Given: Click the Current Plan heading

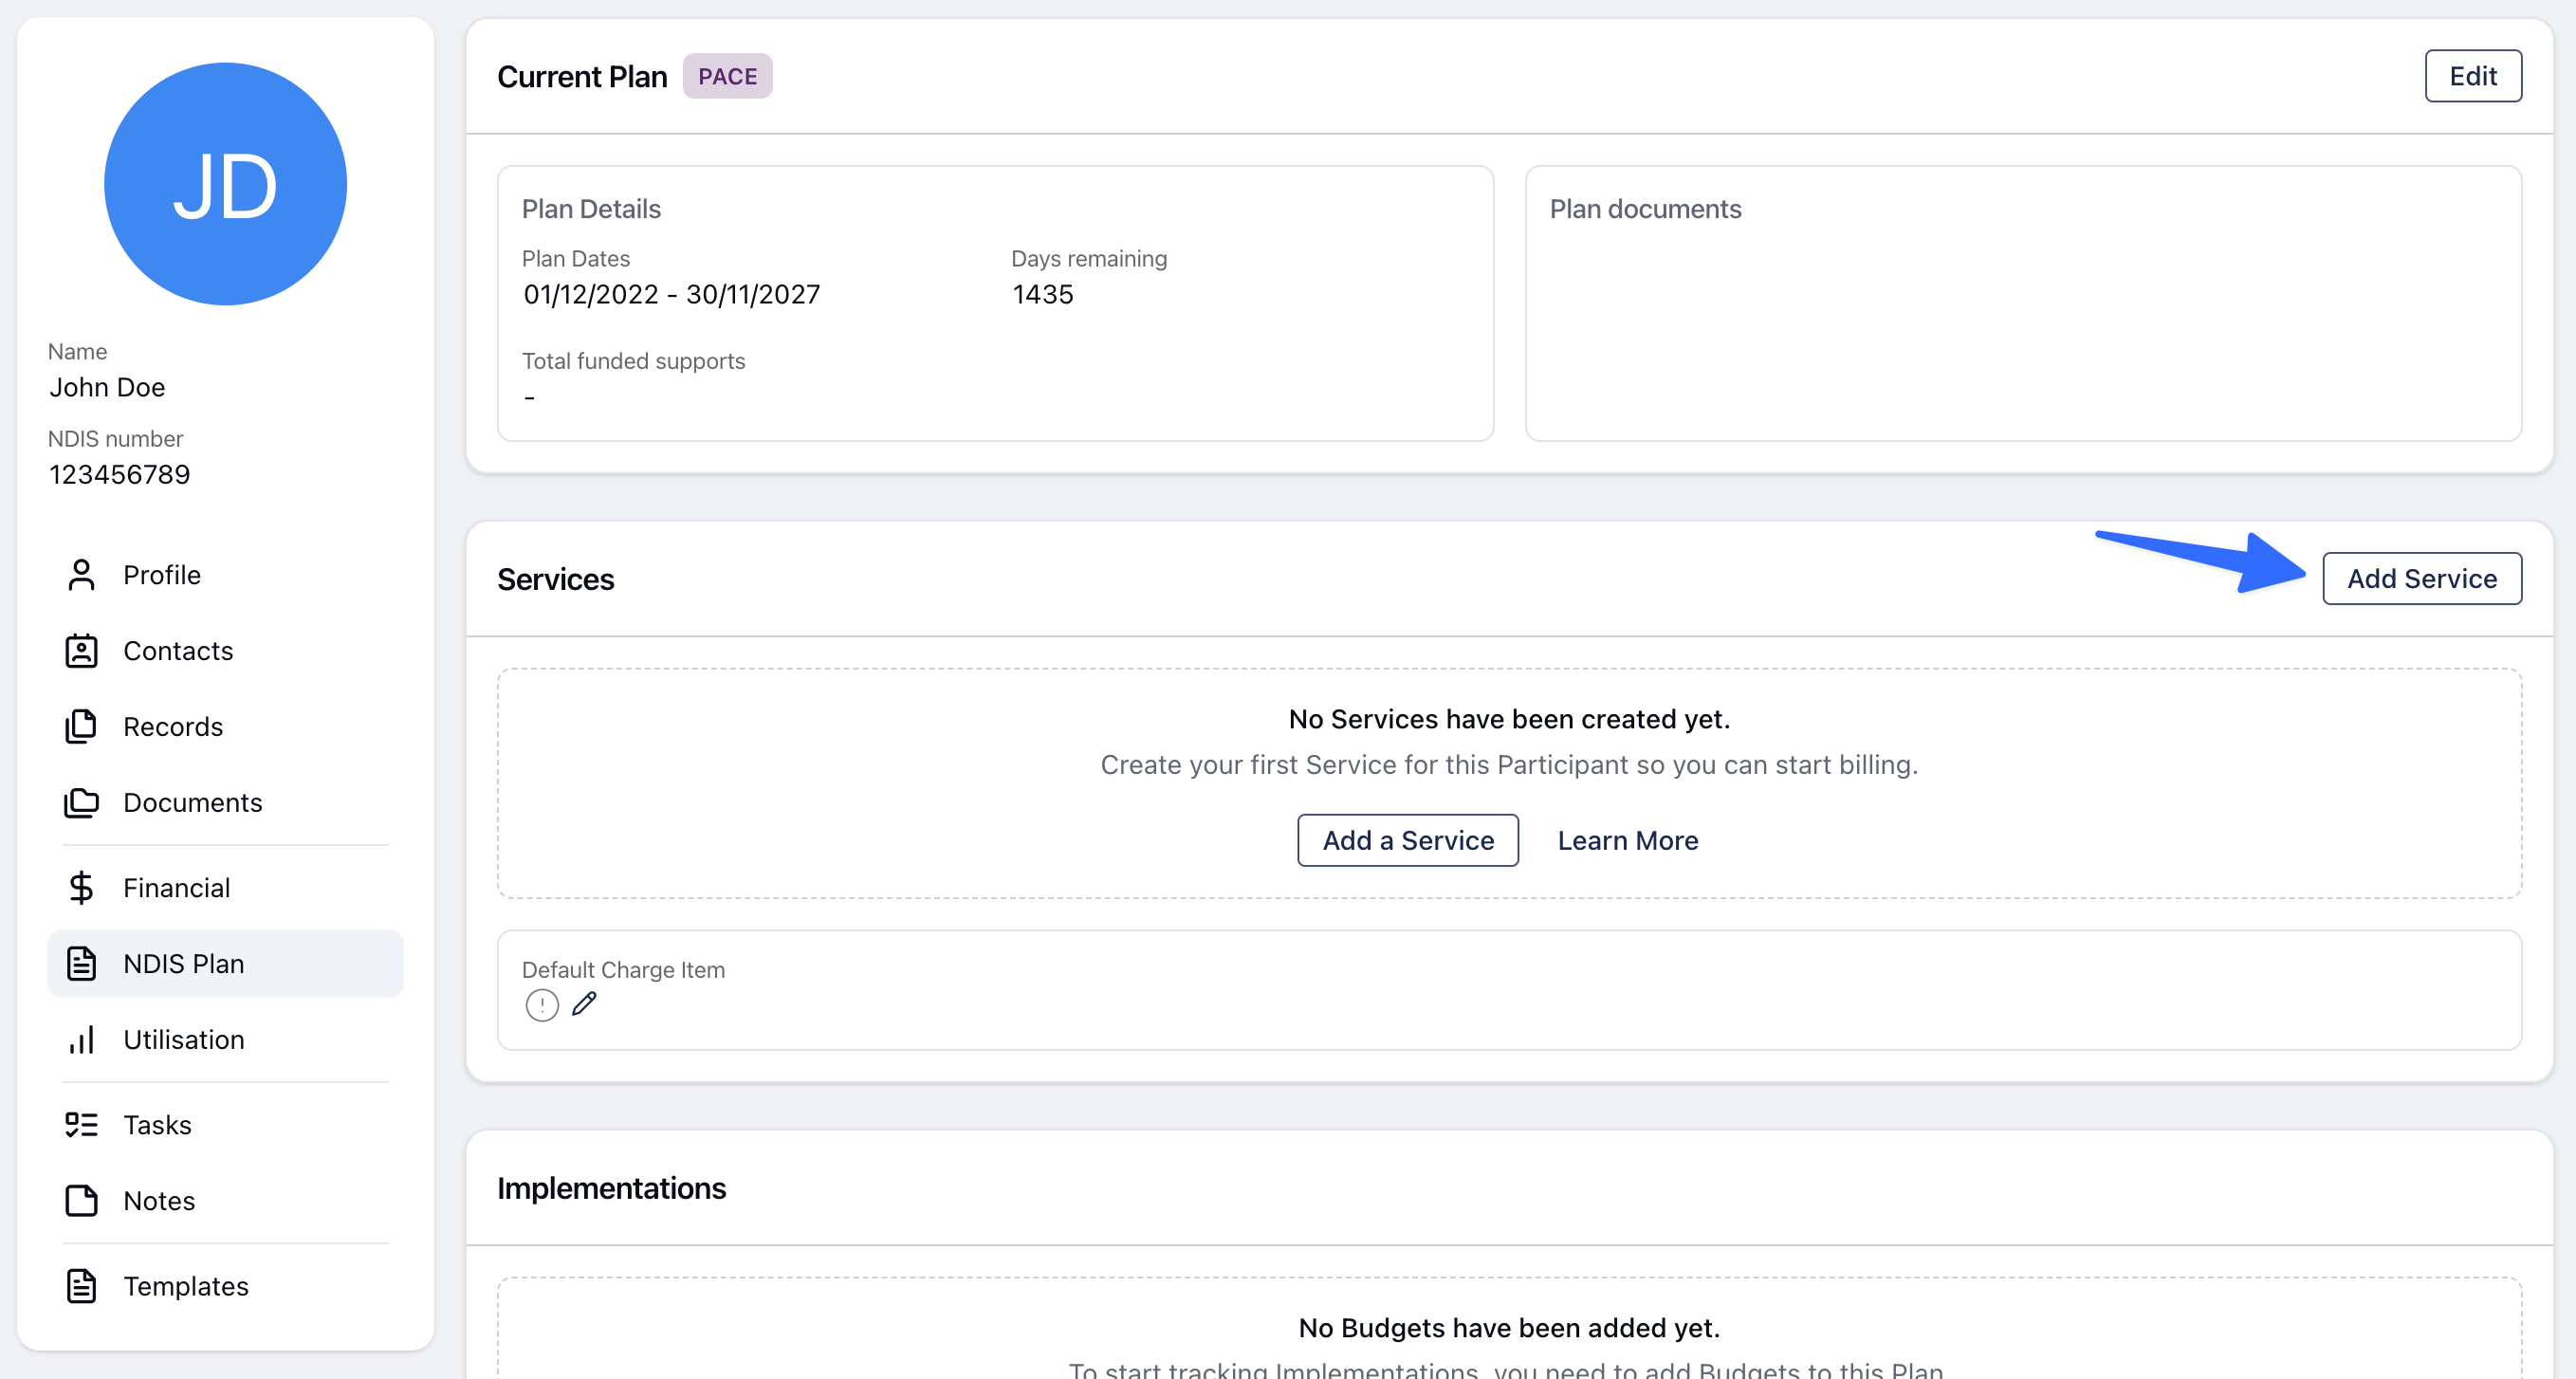Looking at the screenshot, I should [x=581, y=77].
